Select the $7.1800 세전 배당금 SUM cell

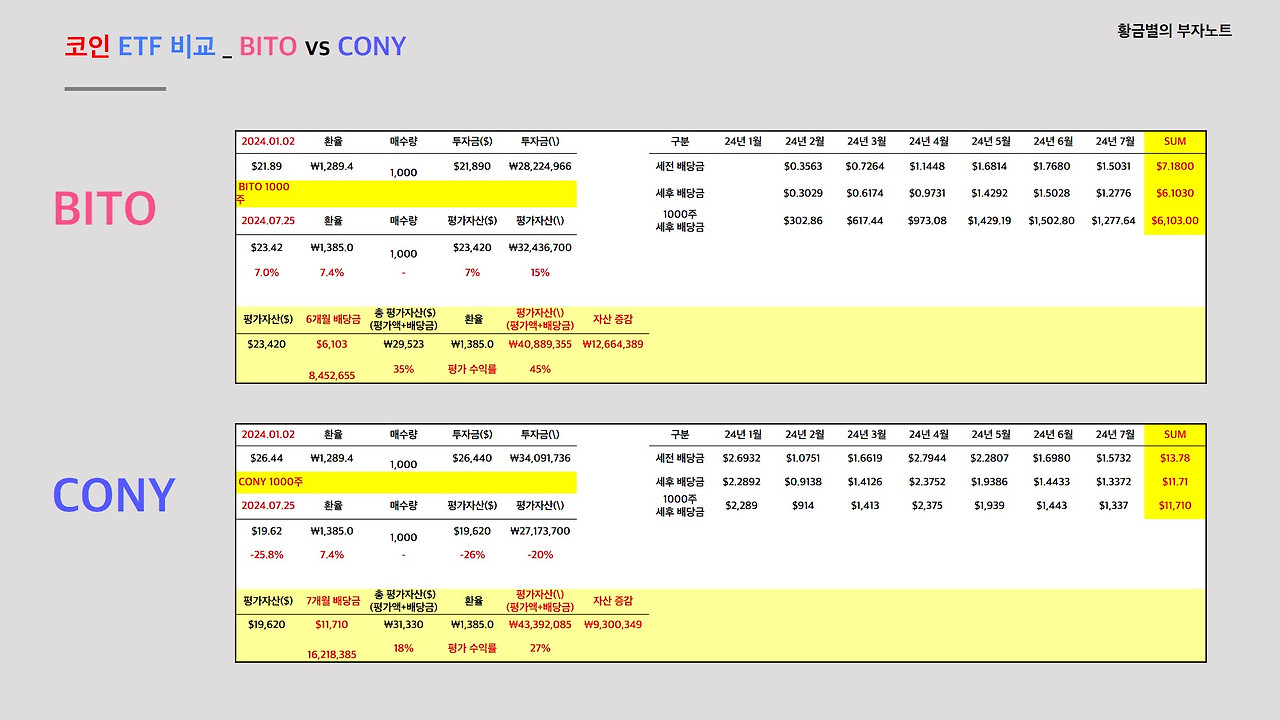click(1174, 167)
